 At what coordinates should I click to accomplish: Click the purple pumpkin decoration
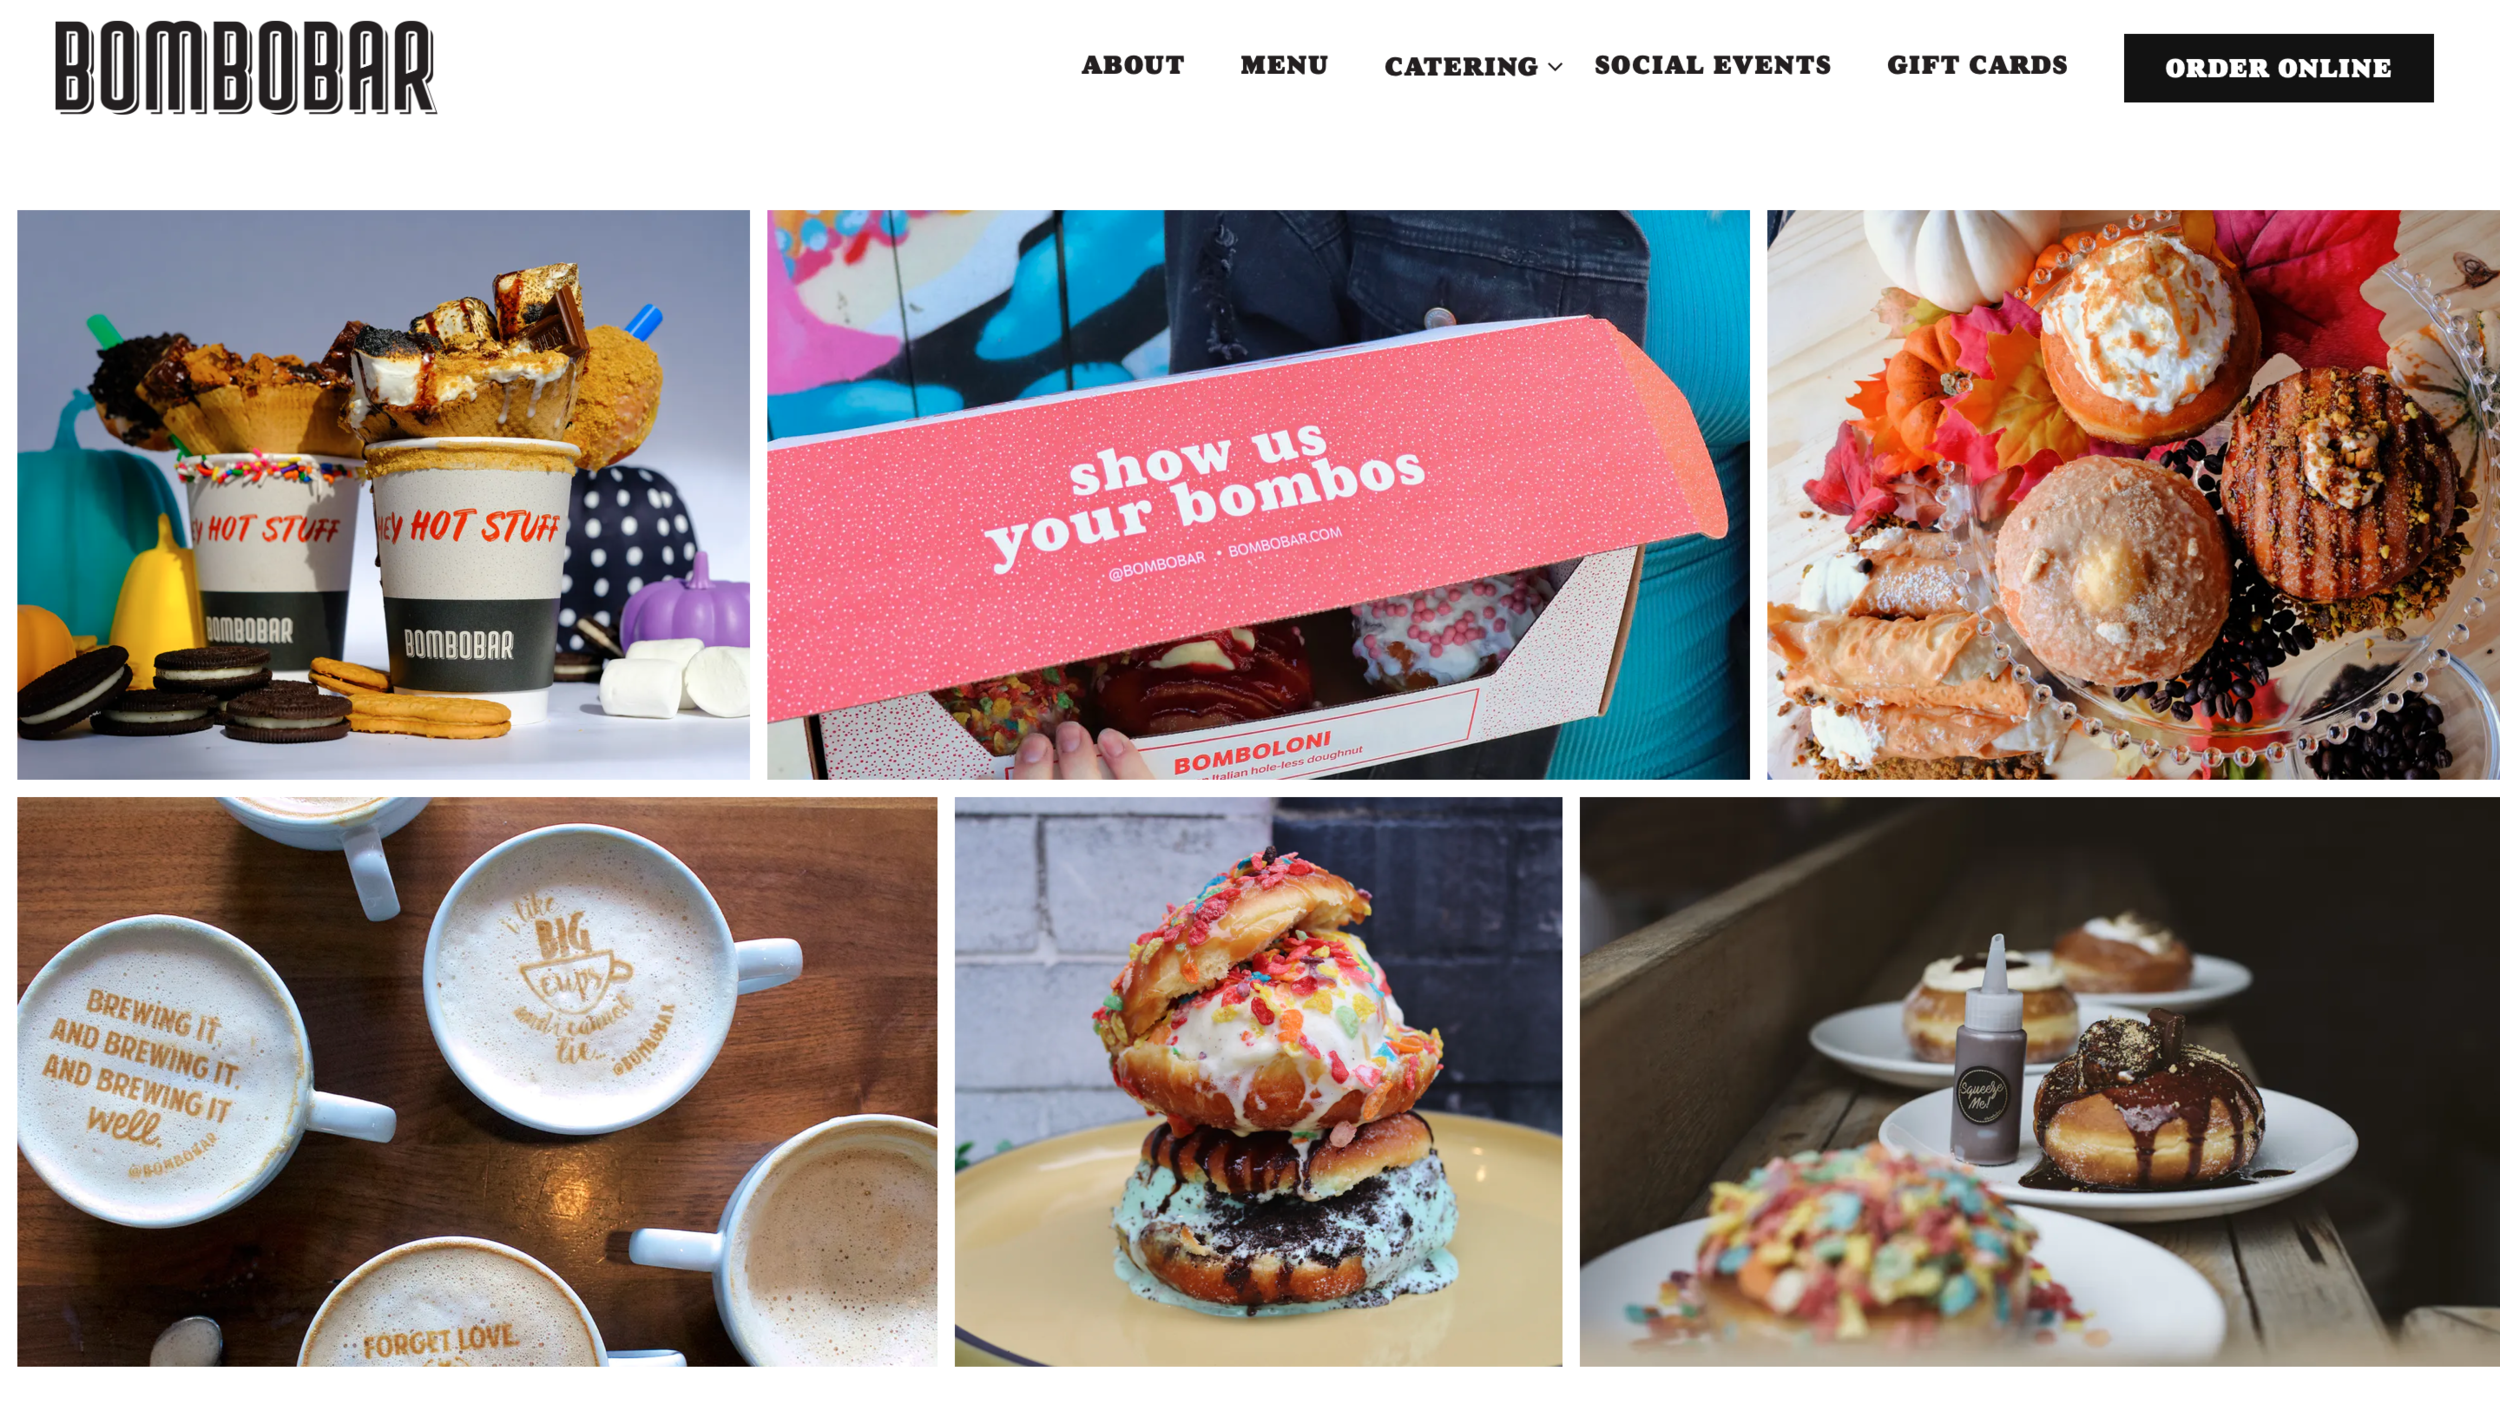(688, 606)
